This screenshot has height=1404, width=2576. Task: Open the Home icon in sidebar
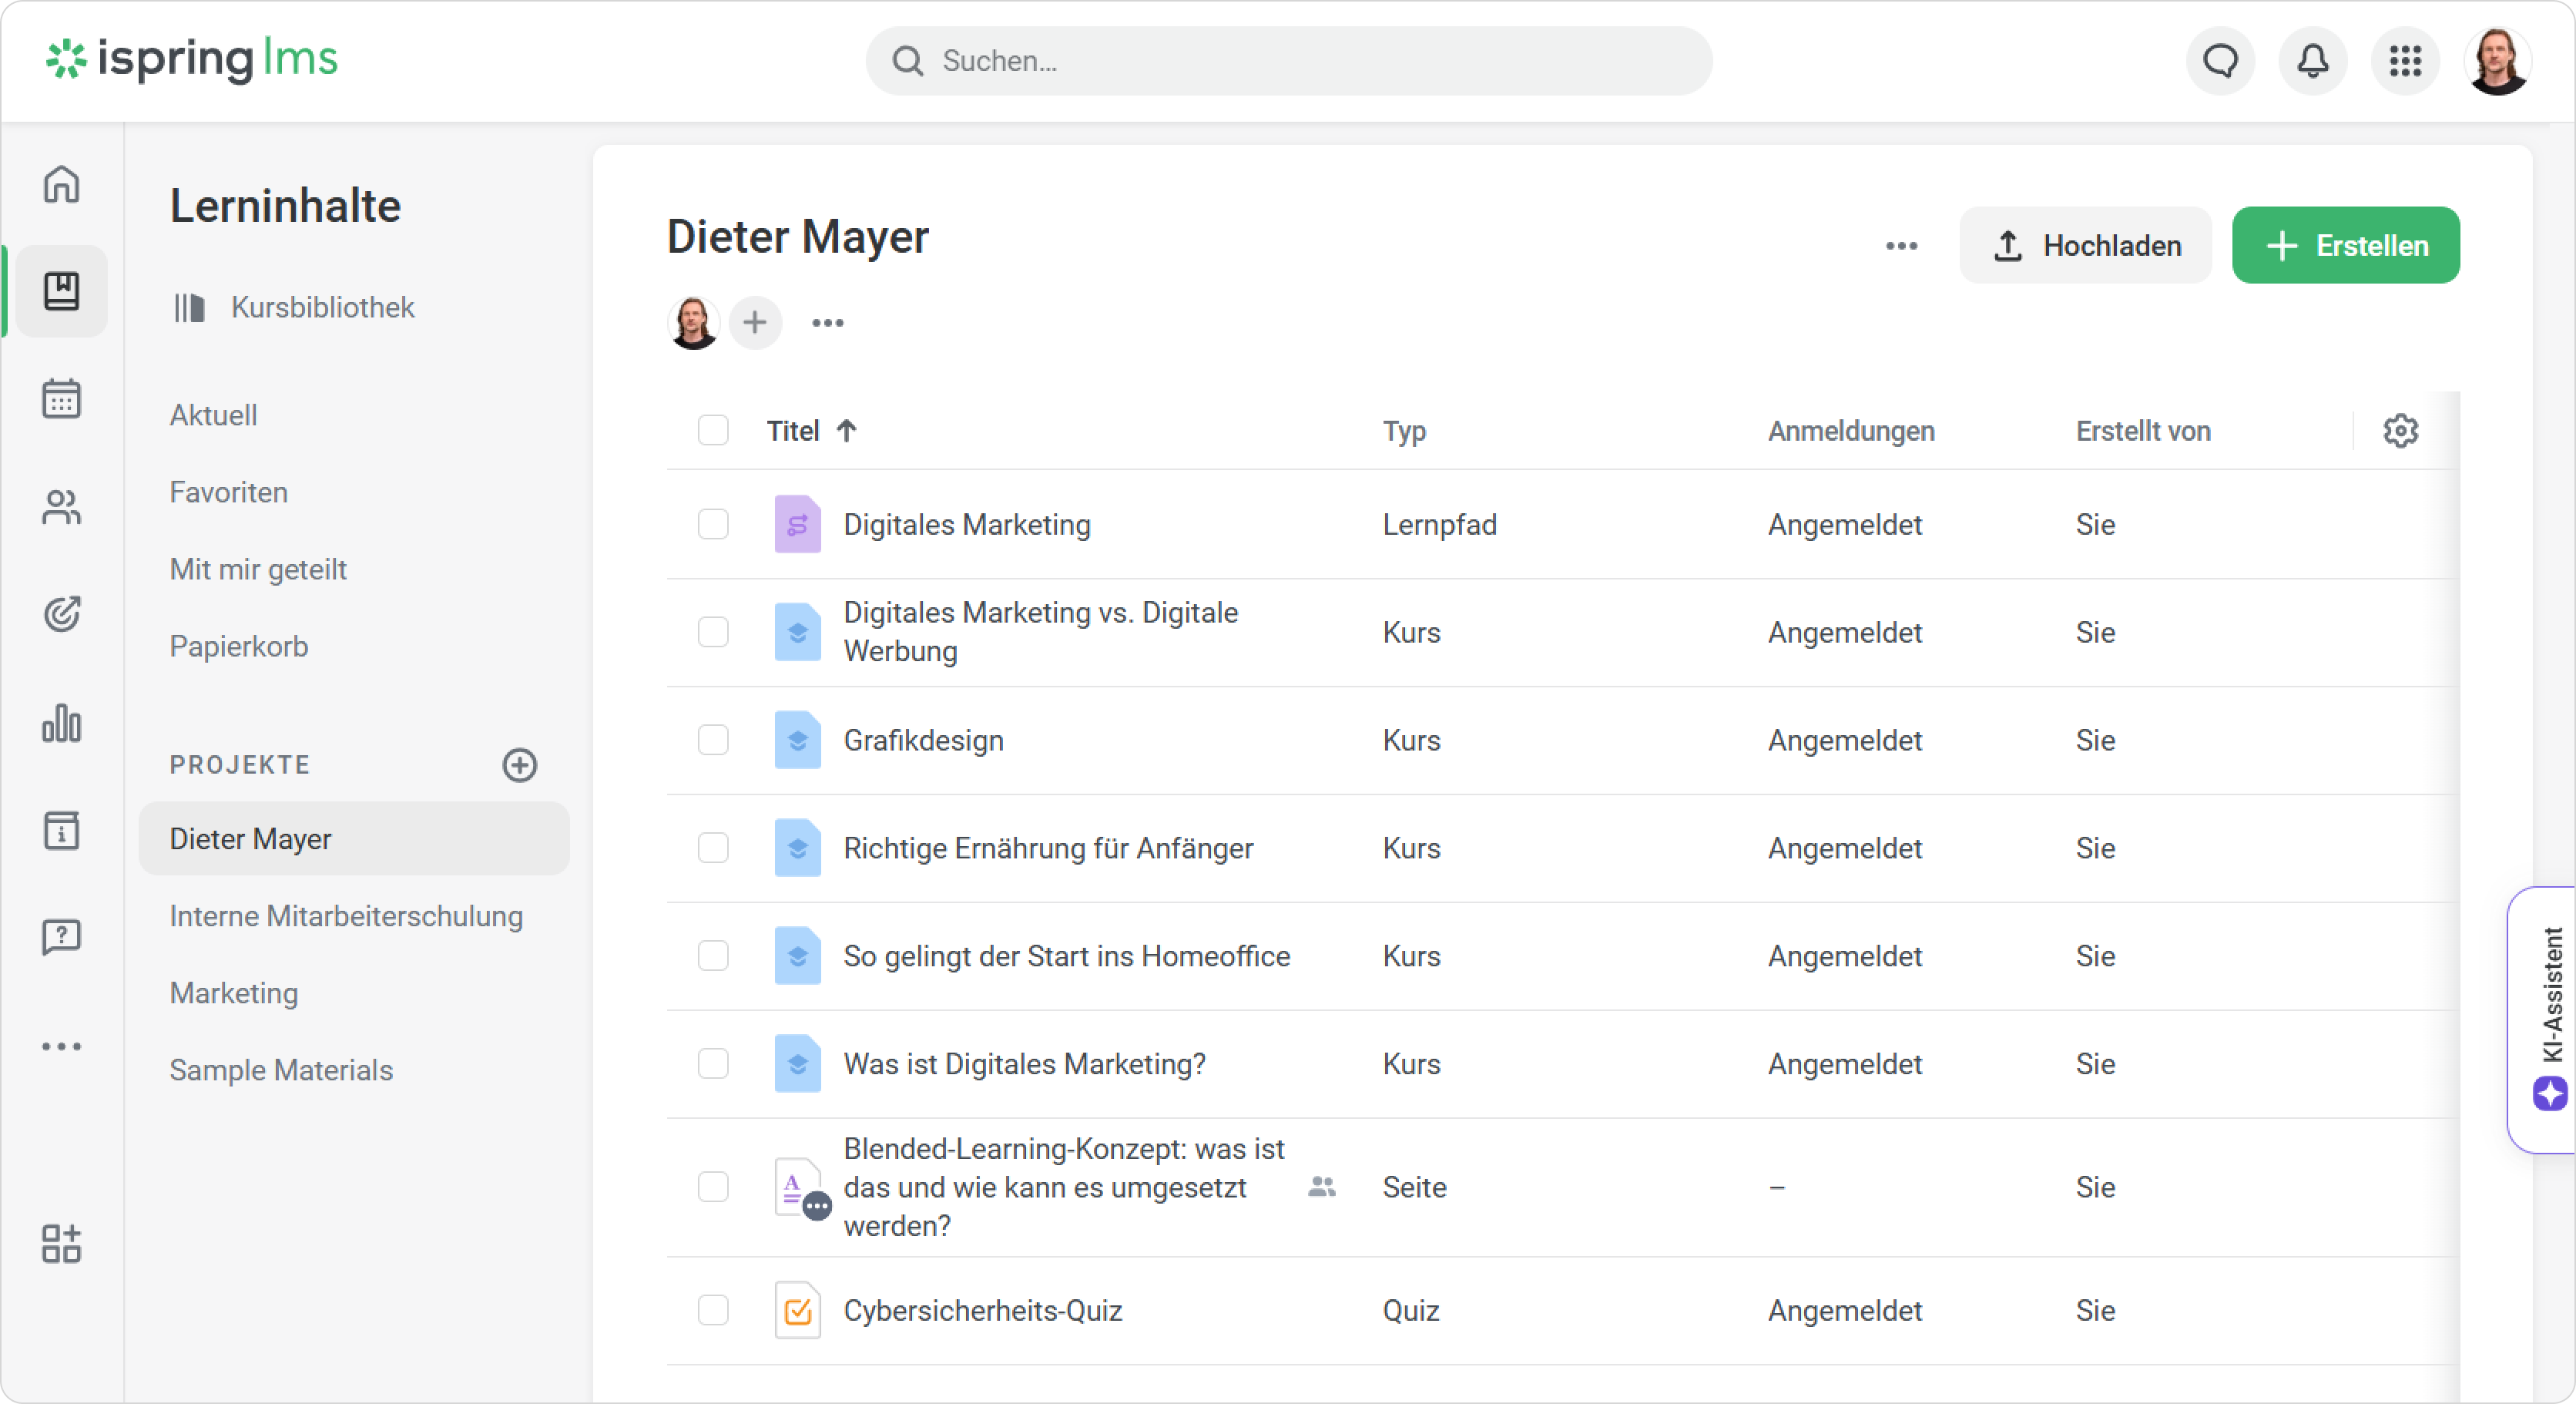[x=61, y=184]
